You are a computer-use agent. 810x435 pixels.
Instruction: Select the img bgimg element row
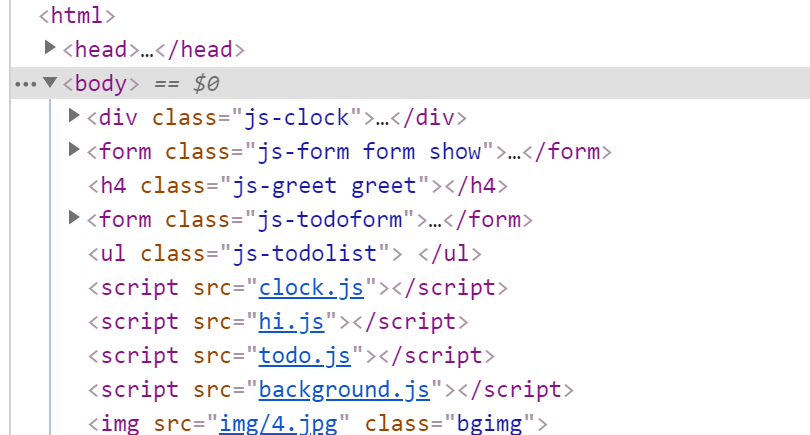(x=317, y=424)
